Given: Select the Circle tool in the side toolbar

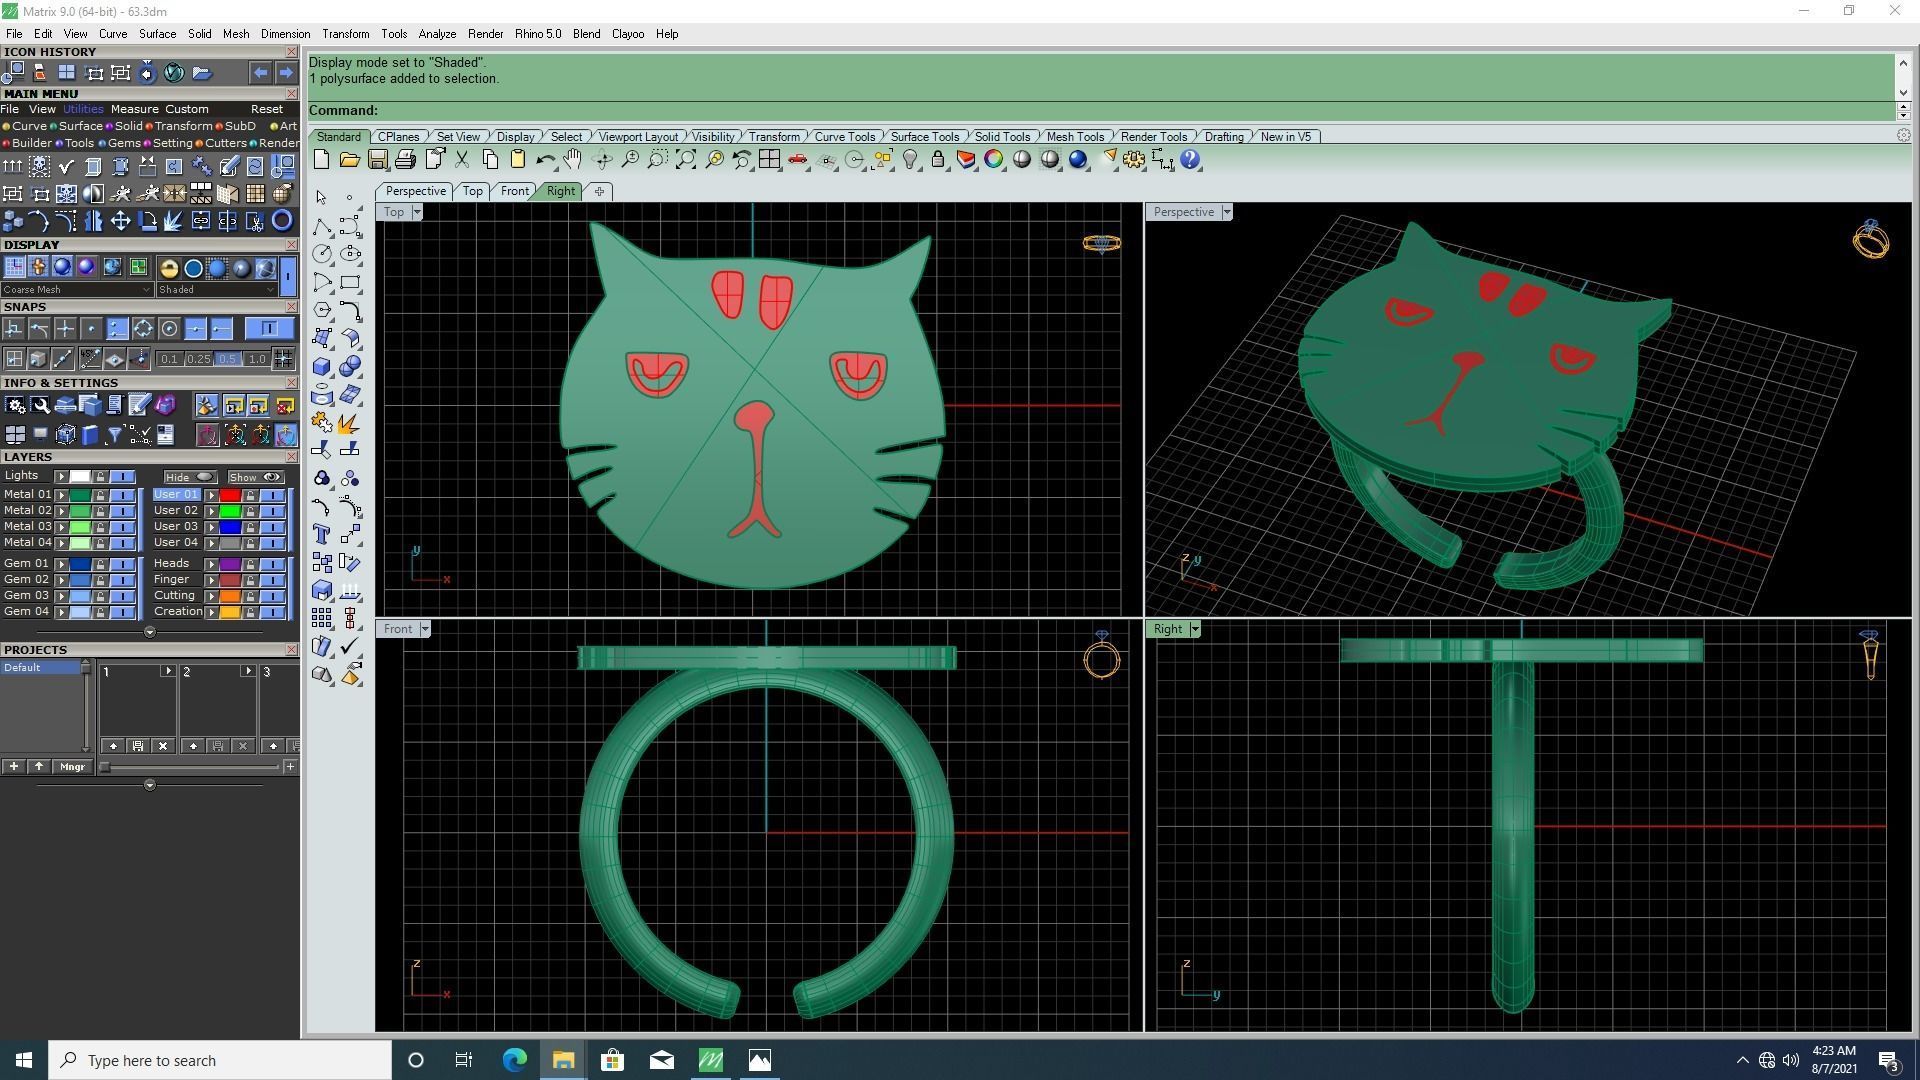Looking at the screenshot, I should 322,255.
